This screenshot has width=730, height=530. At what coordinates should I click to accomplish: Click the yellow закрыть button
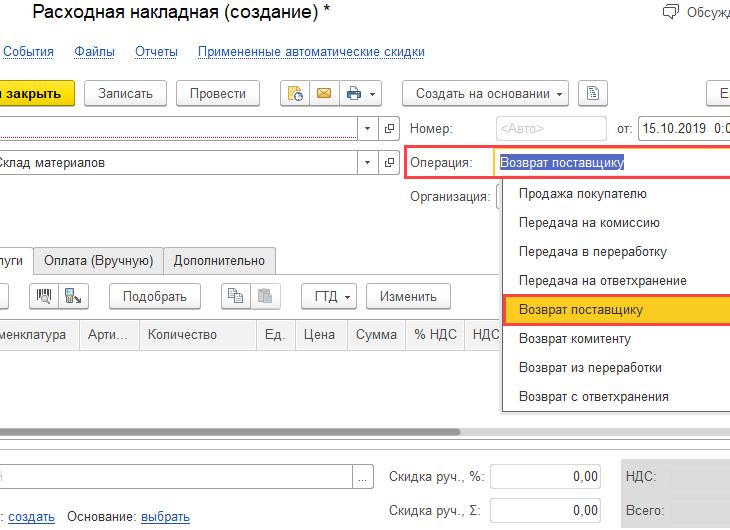coord(36,94)
